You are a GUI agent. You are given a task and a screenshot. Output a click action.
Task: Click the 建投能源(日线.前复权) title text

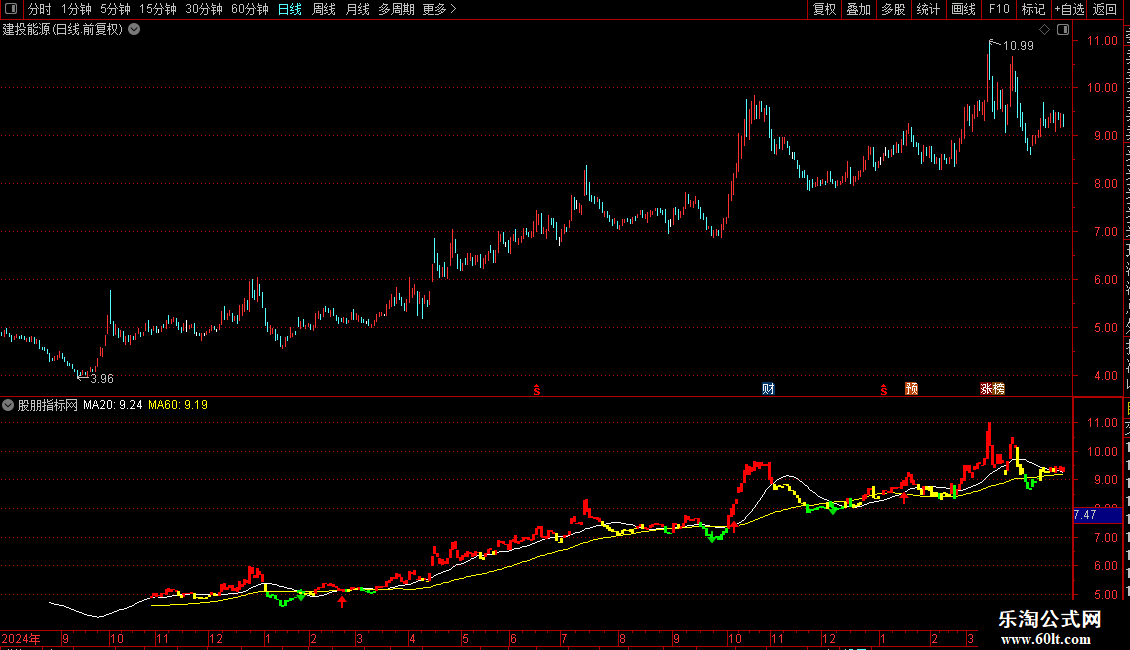(63, 30)
